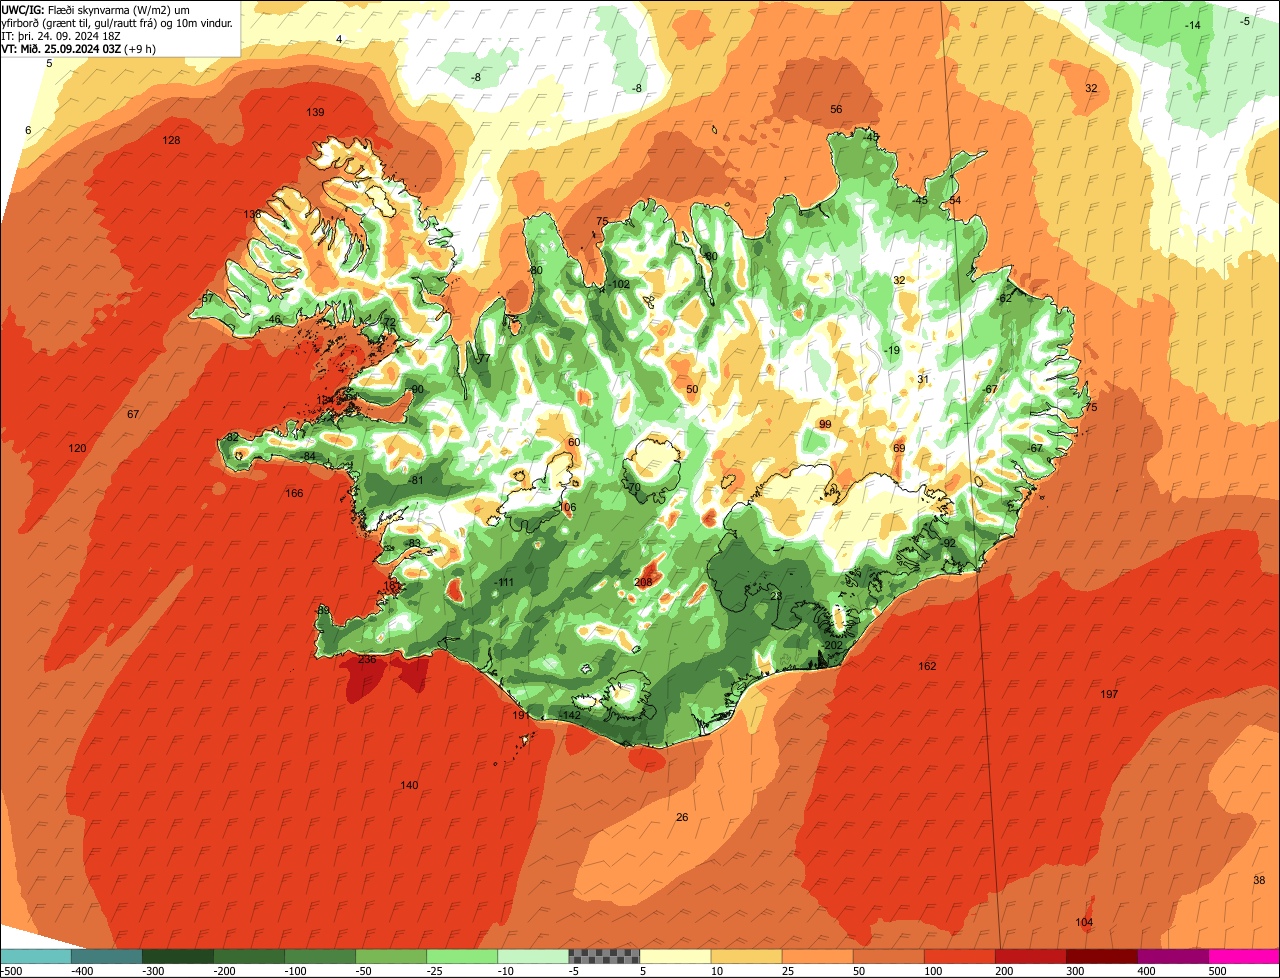
Task: Click the map value '60' west of Hofsjökull
Action: tap(573, 442)
